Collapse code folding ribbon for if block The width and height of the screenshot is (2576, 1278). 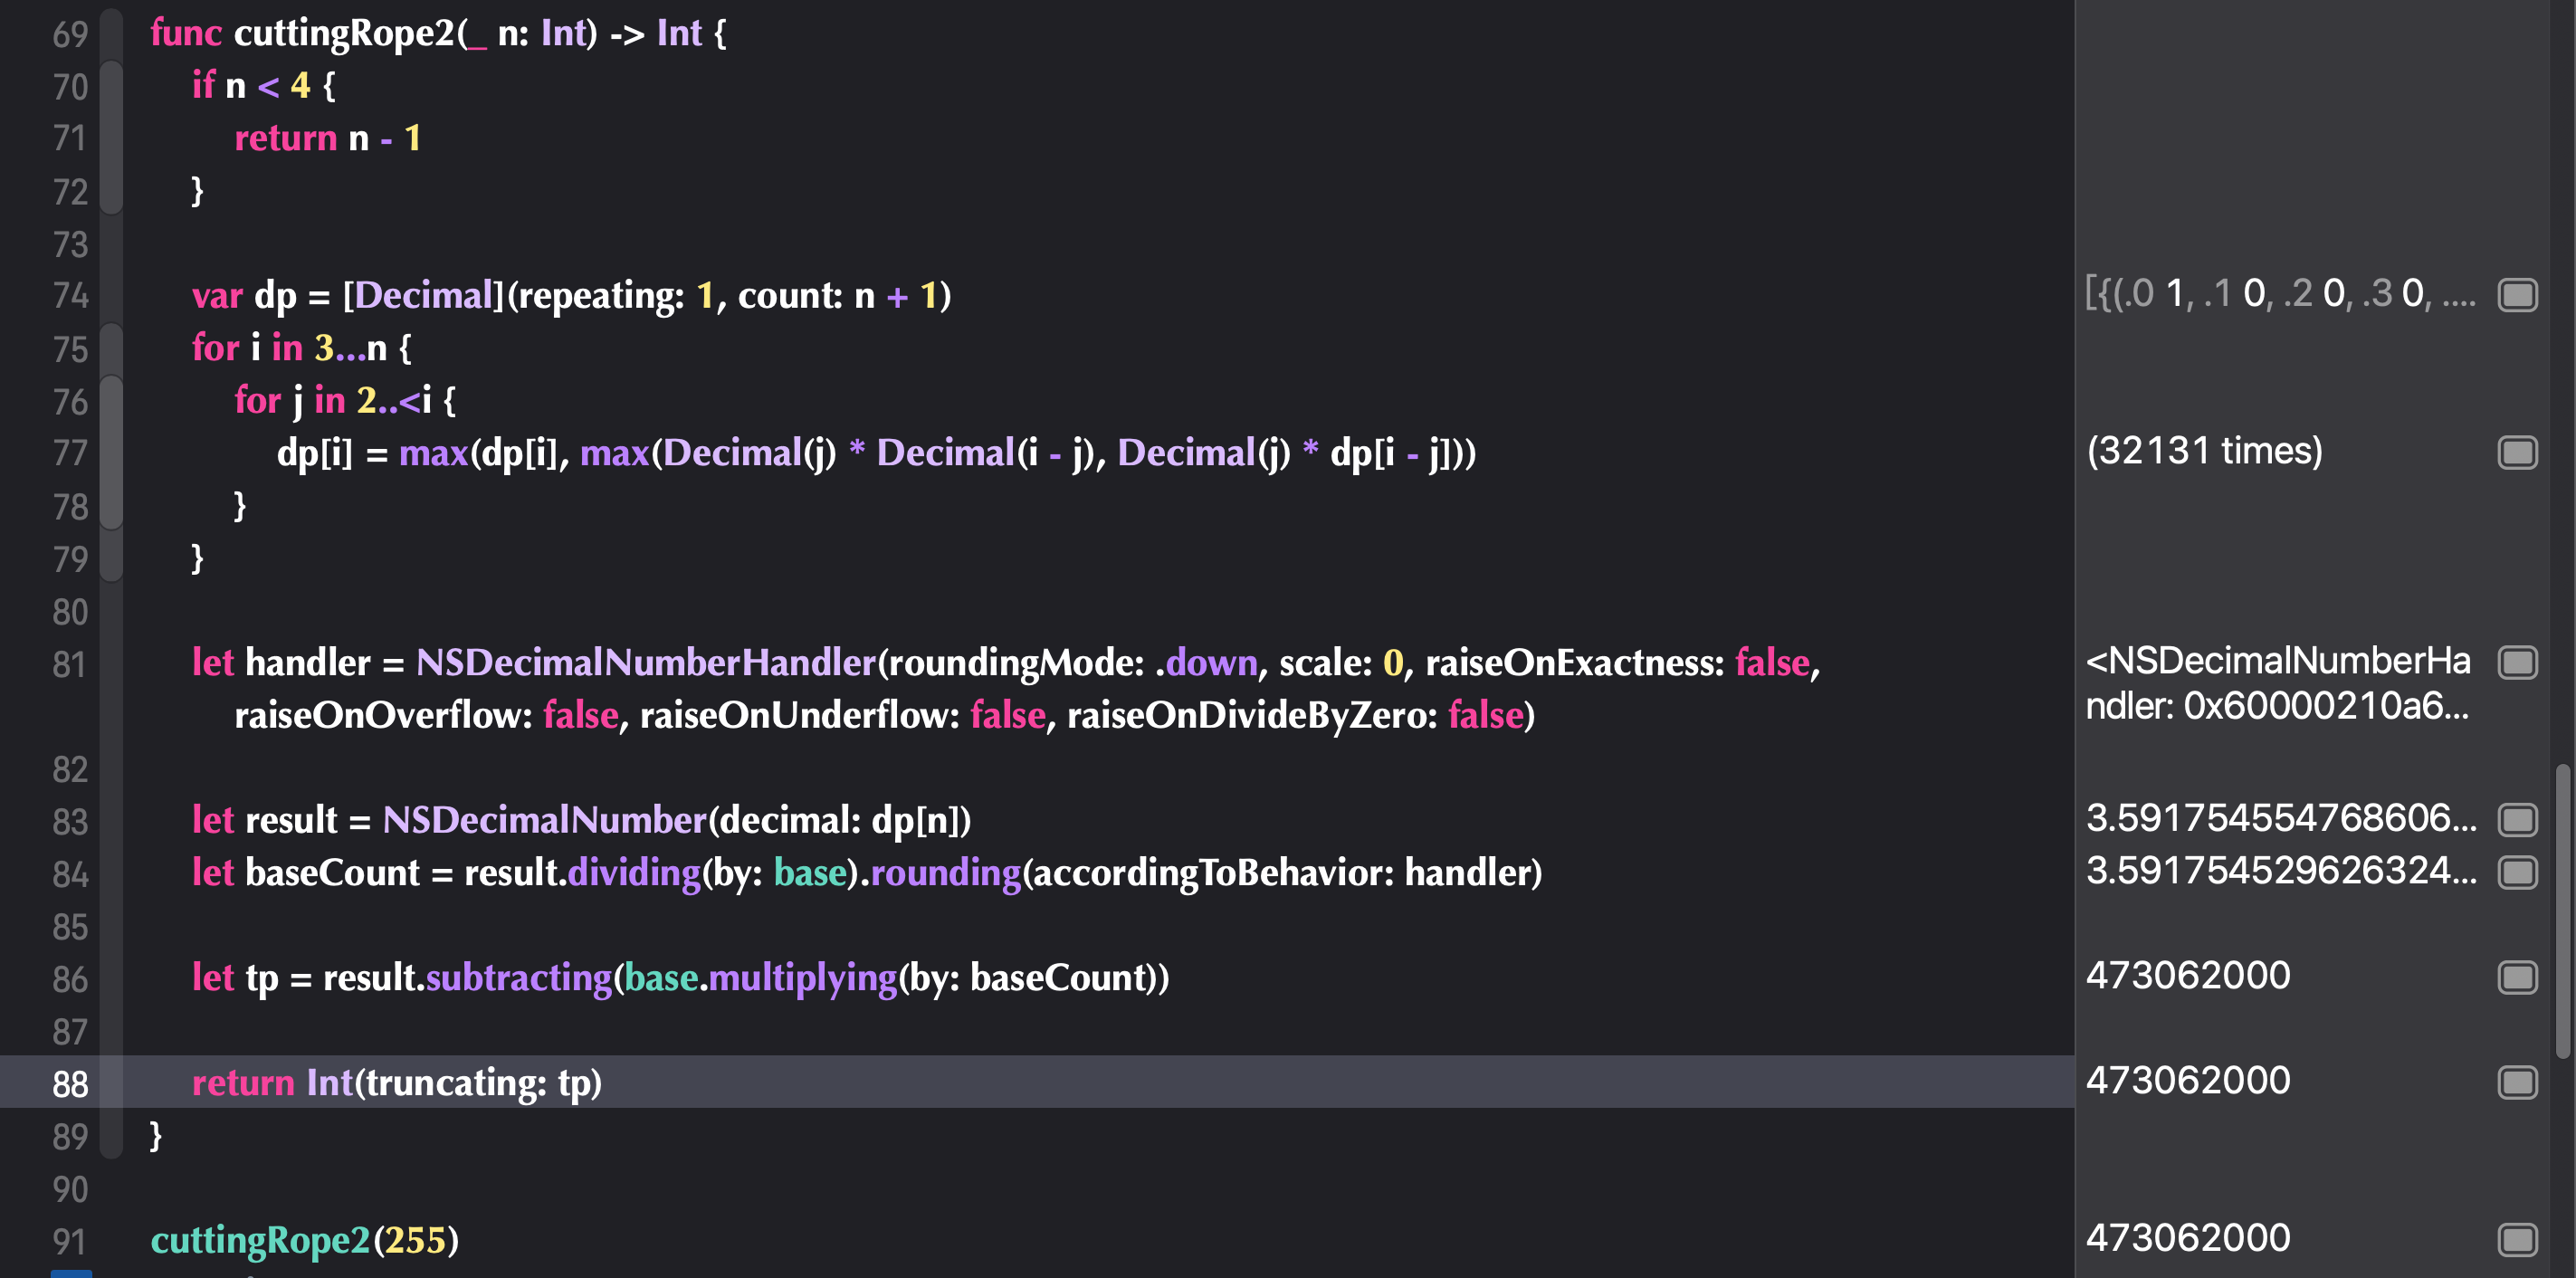(x=112, y=138)
